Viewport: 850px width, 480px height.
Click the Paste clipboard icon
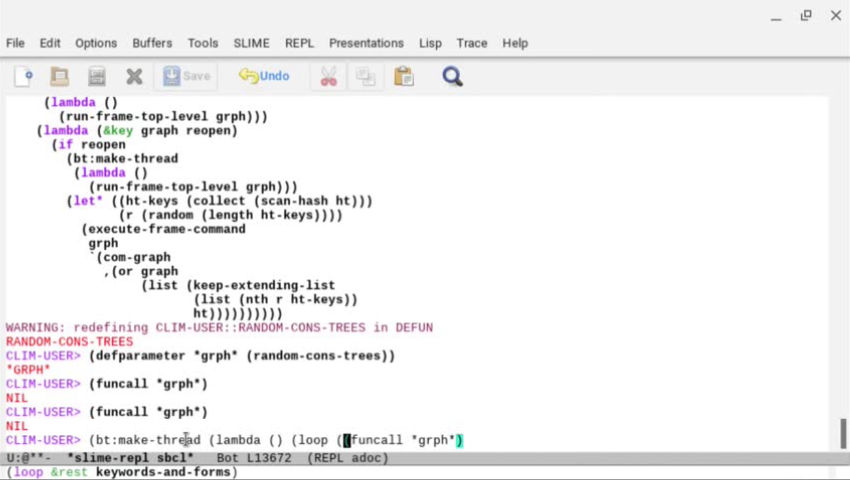pos(403,76)
